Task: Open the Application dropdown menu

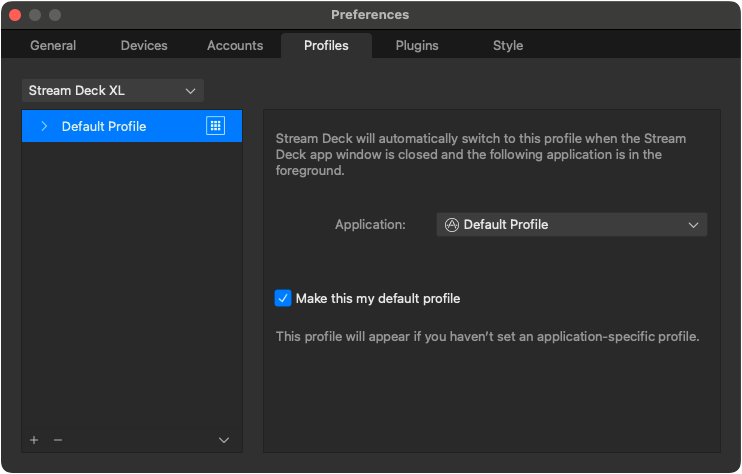Action: point(571,225)
